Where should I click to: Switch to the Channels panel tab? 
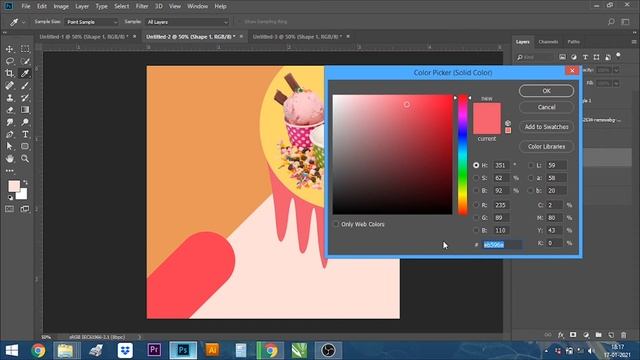(548, 42)
